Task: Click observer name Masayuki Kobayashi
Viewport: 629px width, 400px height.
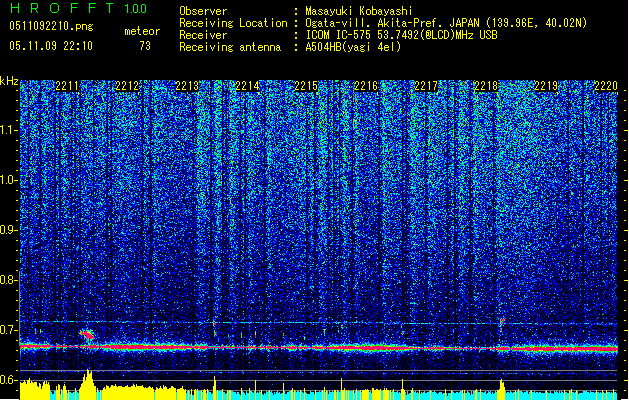Action: coord(359,11)
